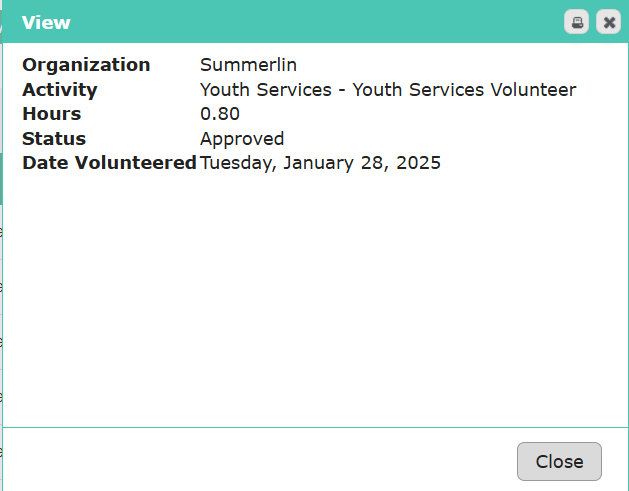This screenshot has width=629, height=491.
Task: Click empty teal area of the title bar
Action: pyautogui.click(x=300, y=22)
